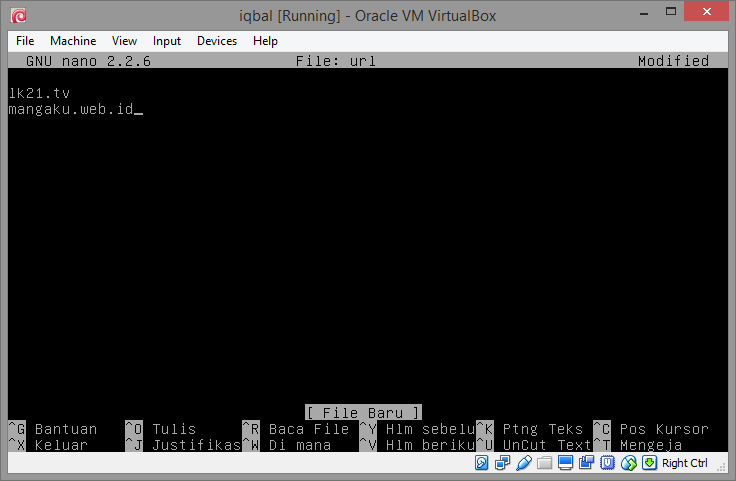
Task: Click the mangaku.web.id line in nano
Action: click(71, 109)
